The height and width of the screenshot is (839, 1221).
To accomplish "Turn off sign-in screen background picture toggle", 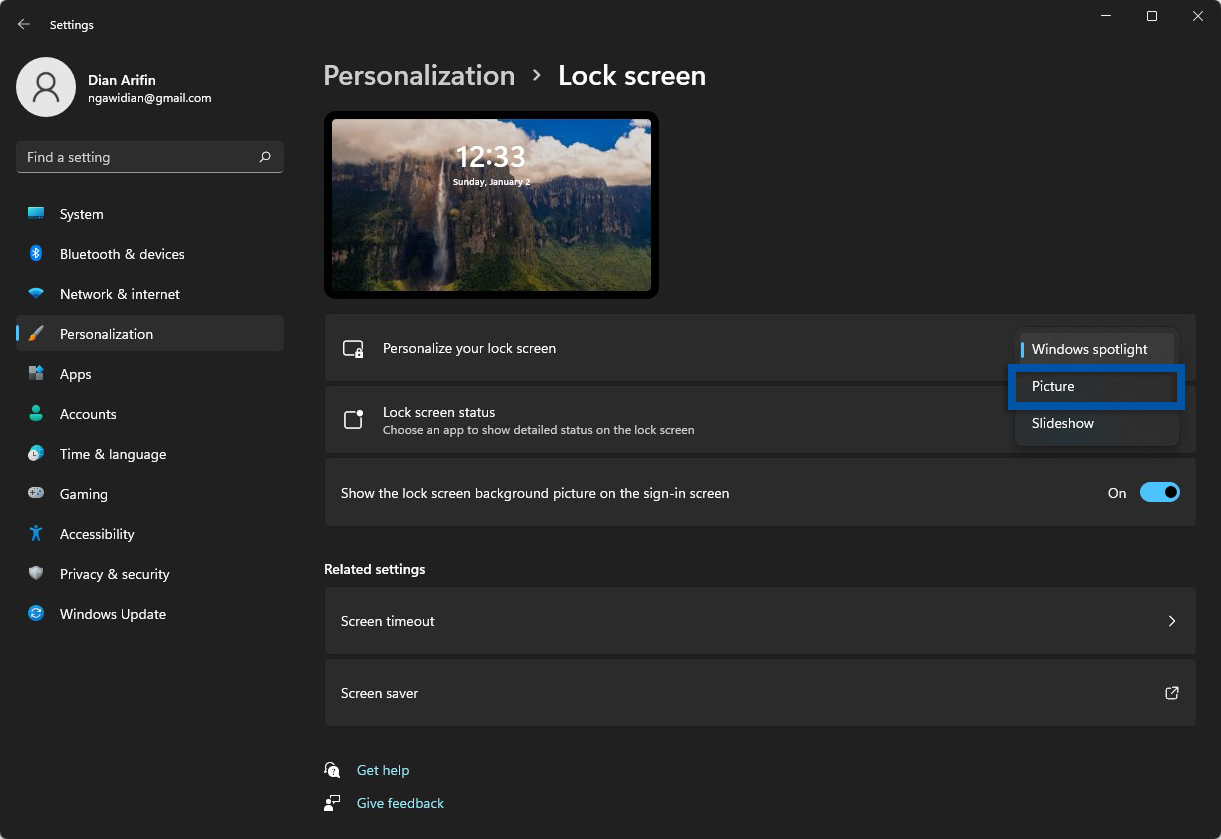I will coord(1159,493).
